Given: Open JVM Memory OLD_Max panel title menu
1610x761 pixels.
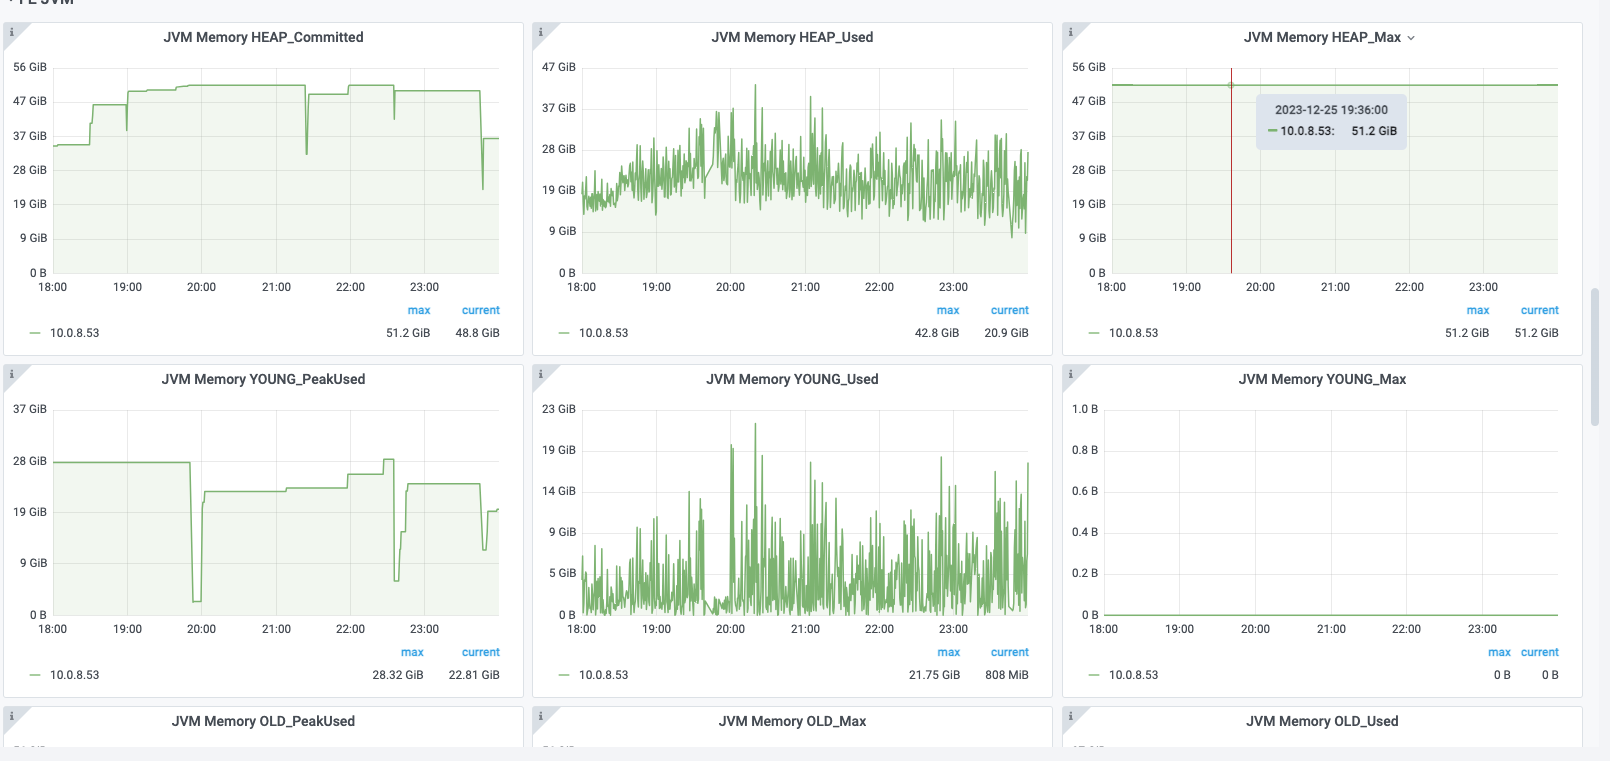Looking at the screenshot, I should click(792, 721).
